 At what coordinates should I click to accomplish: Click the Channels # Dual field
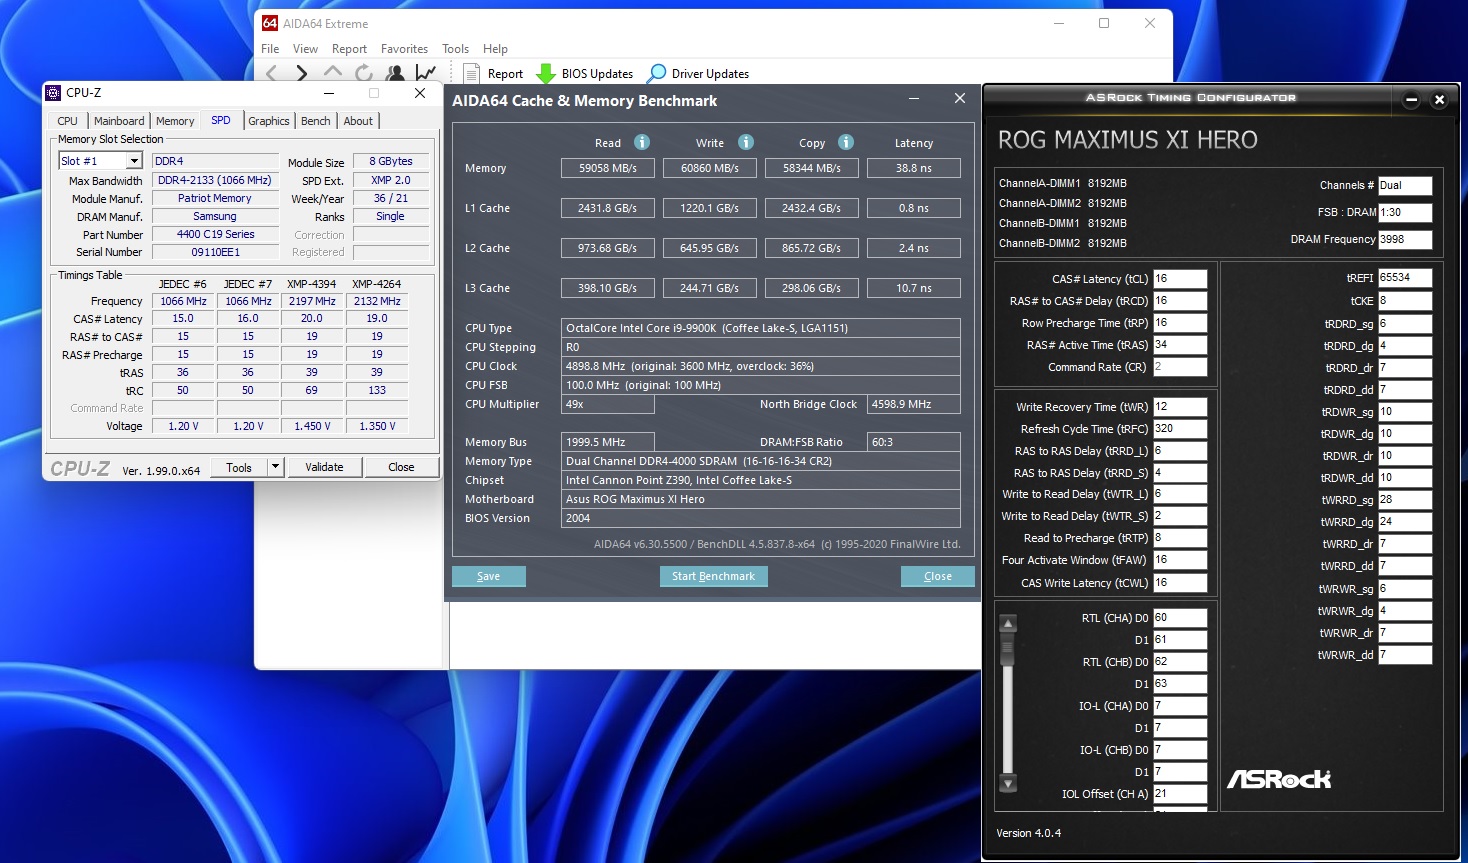pyautogui.click(x=1405, y=186)
